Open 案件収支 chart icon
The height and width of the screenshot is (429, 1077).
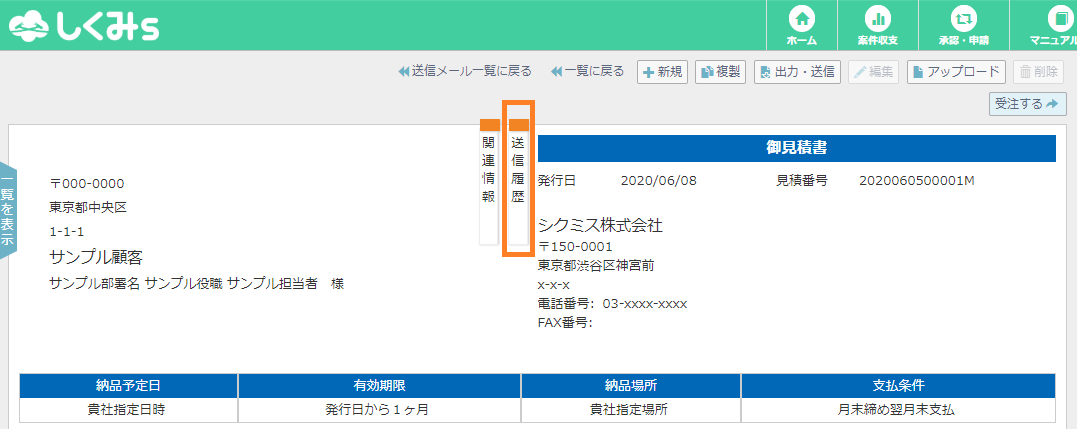coord(878,25)
